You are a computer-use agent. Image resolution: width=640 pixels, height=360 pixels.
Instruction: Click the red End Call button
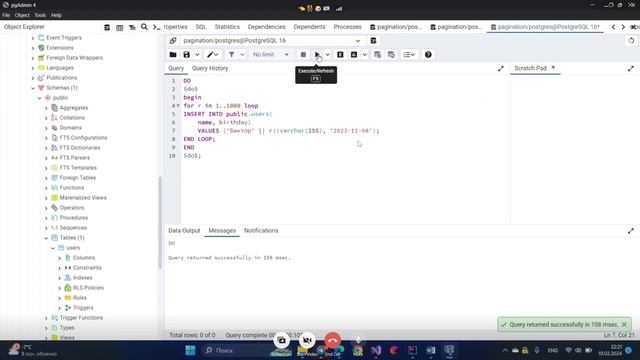pyautogui.click(x=333, y=340)
